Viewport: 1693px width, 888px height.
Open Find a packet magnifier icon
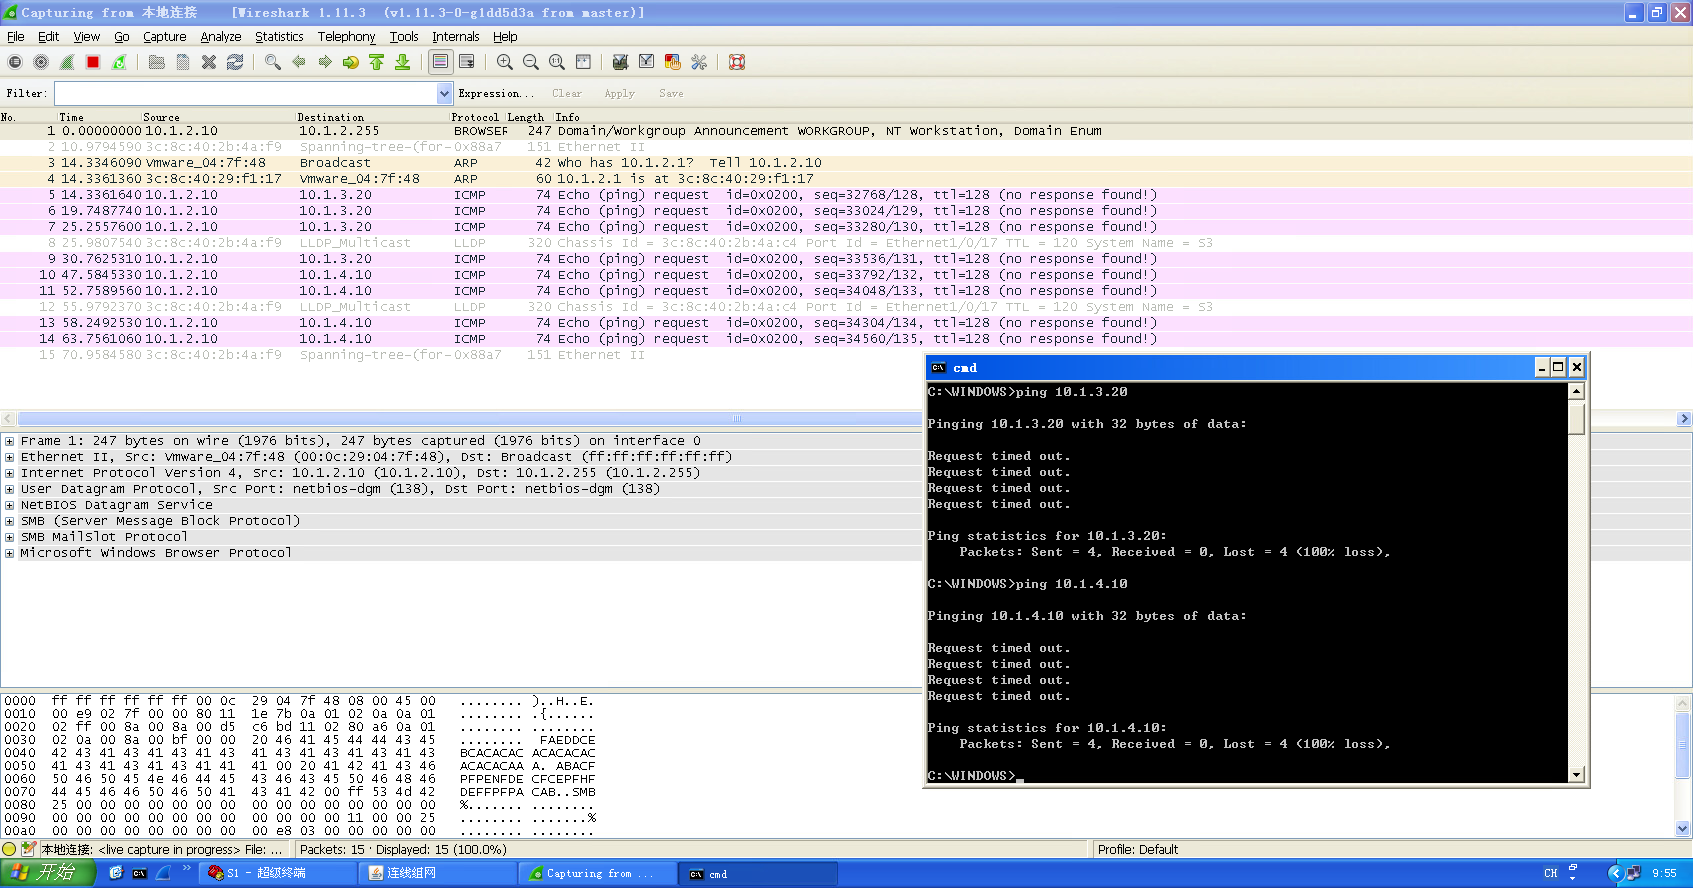click(273, 62)
